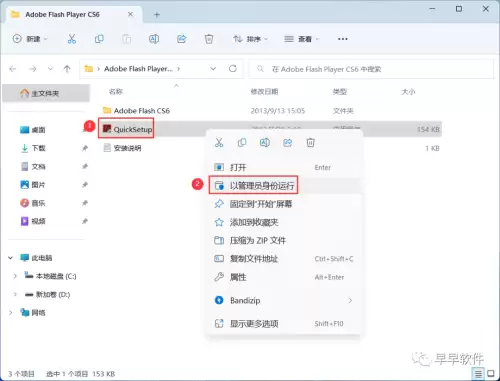Click Delete icon in context menu

point(310,143)
